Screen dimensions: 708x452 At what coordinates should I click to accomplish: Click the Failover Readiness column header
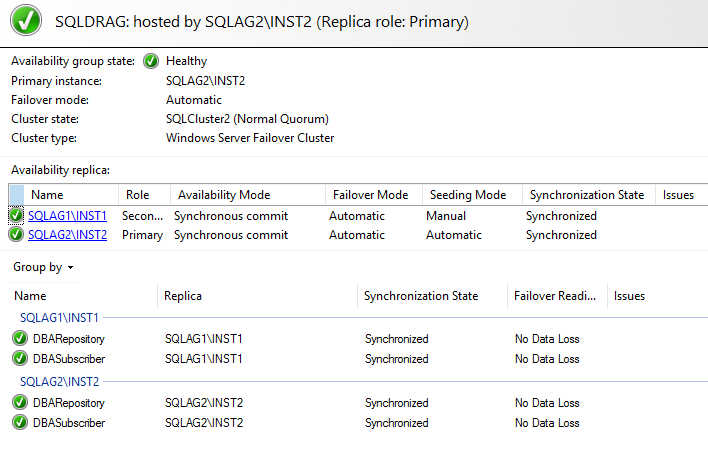pyautogui.click(x=555, y=296)
